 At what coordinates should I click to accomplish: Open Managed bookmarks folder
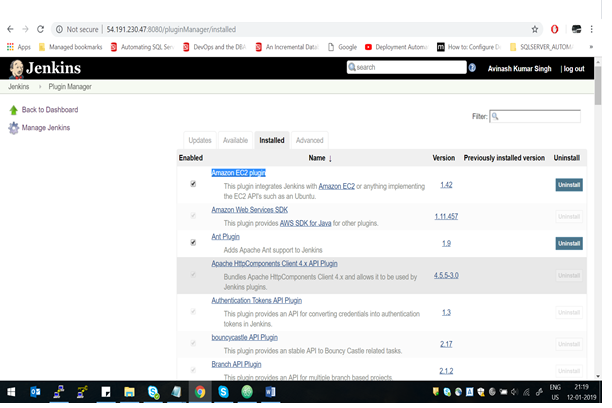point(71,47)
